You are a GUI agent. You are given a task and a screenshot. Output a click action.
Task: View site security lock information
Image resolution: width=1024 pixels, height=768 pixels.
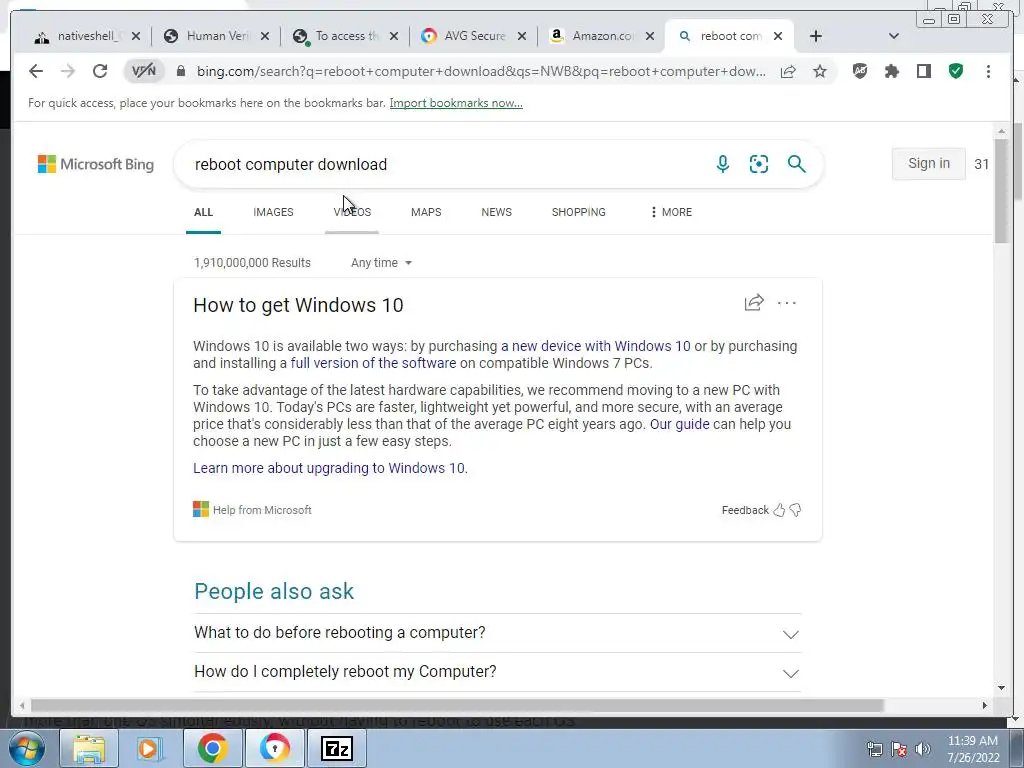(x=181, y=71)
